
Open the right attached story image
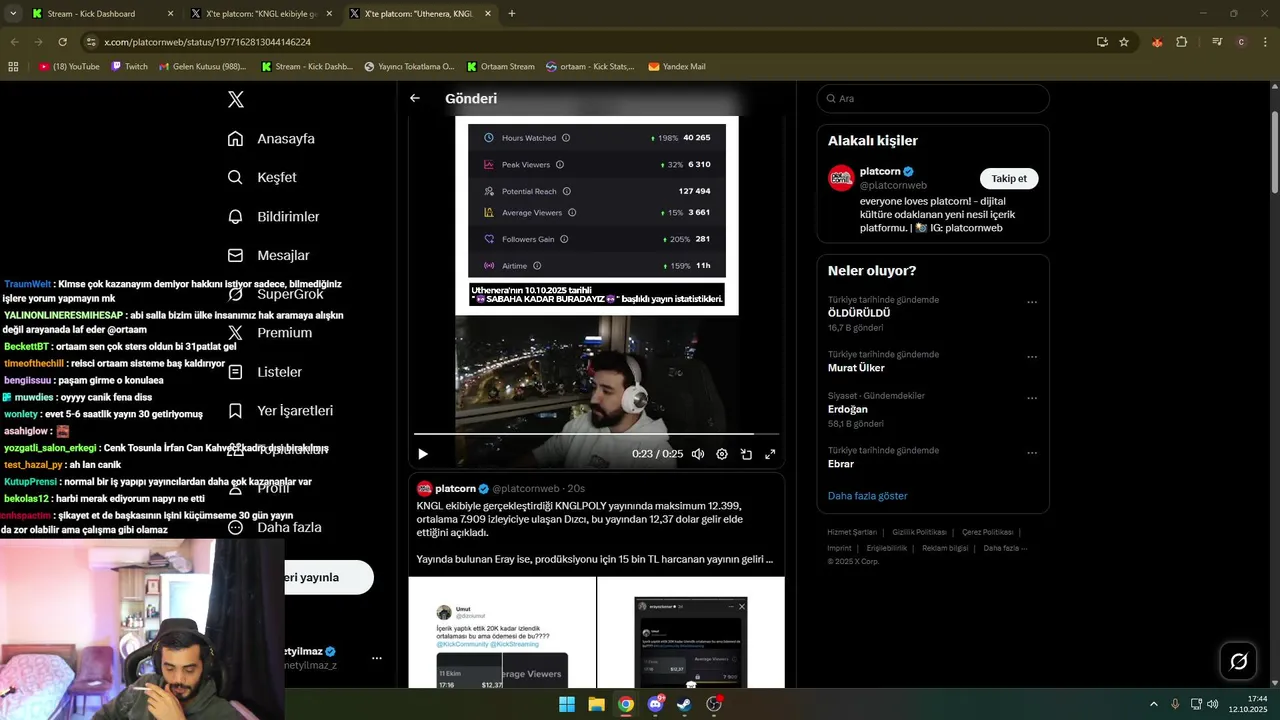(691, 633)
